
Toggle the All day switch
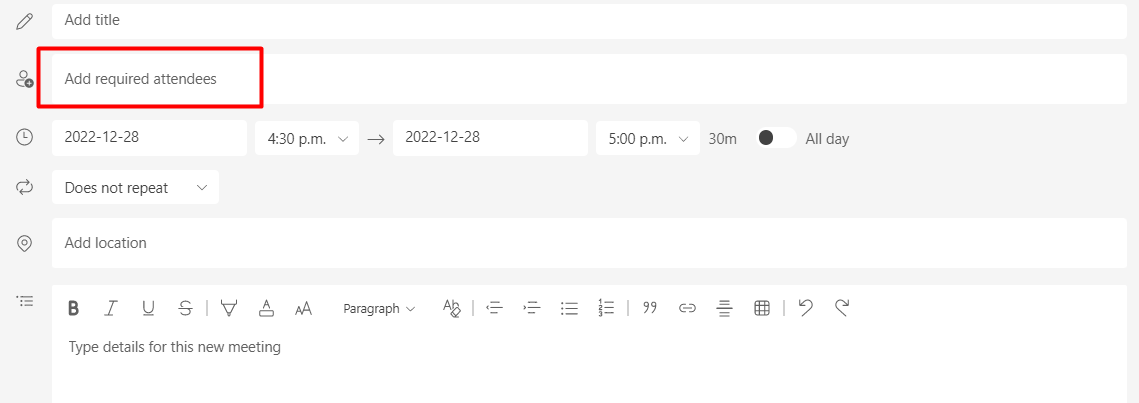click(777, 138)
